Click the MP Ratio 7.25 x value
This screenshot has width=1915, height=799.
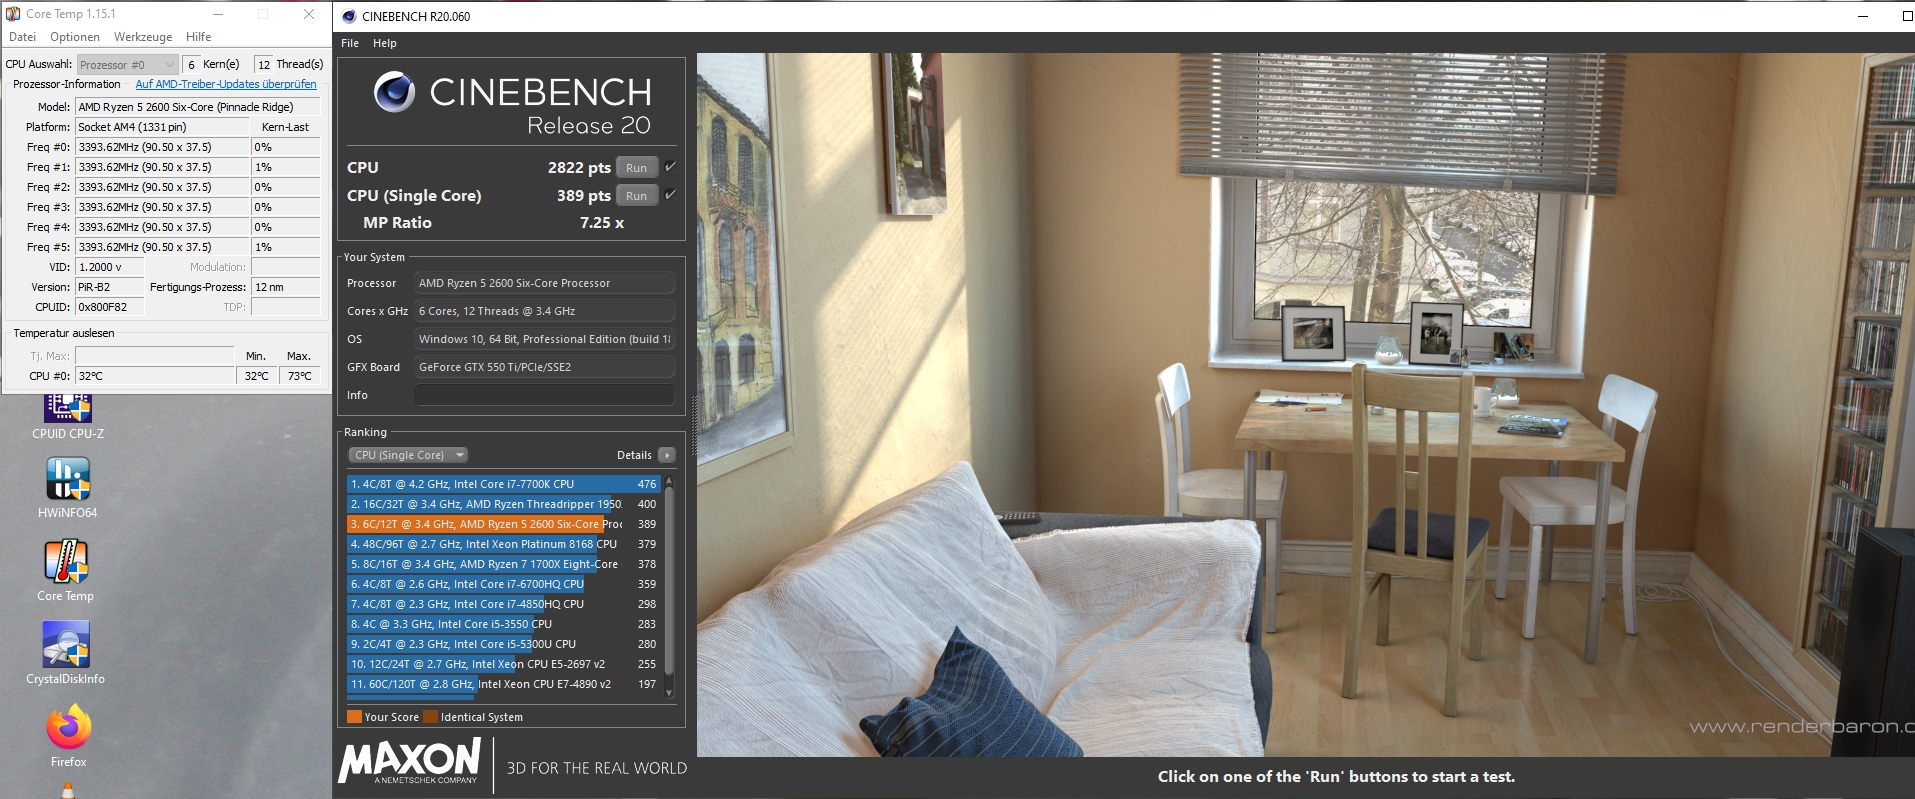602,223
